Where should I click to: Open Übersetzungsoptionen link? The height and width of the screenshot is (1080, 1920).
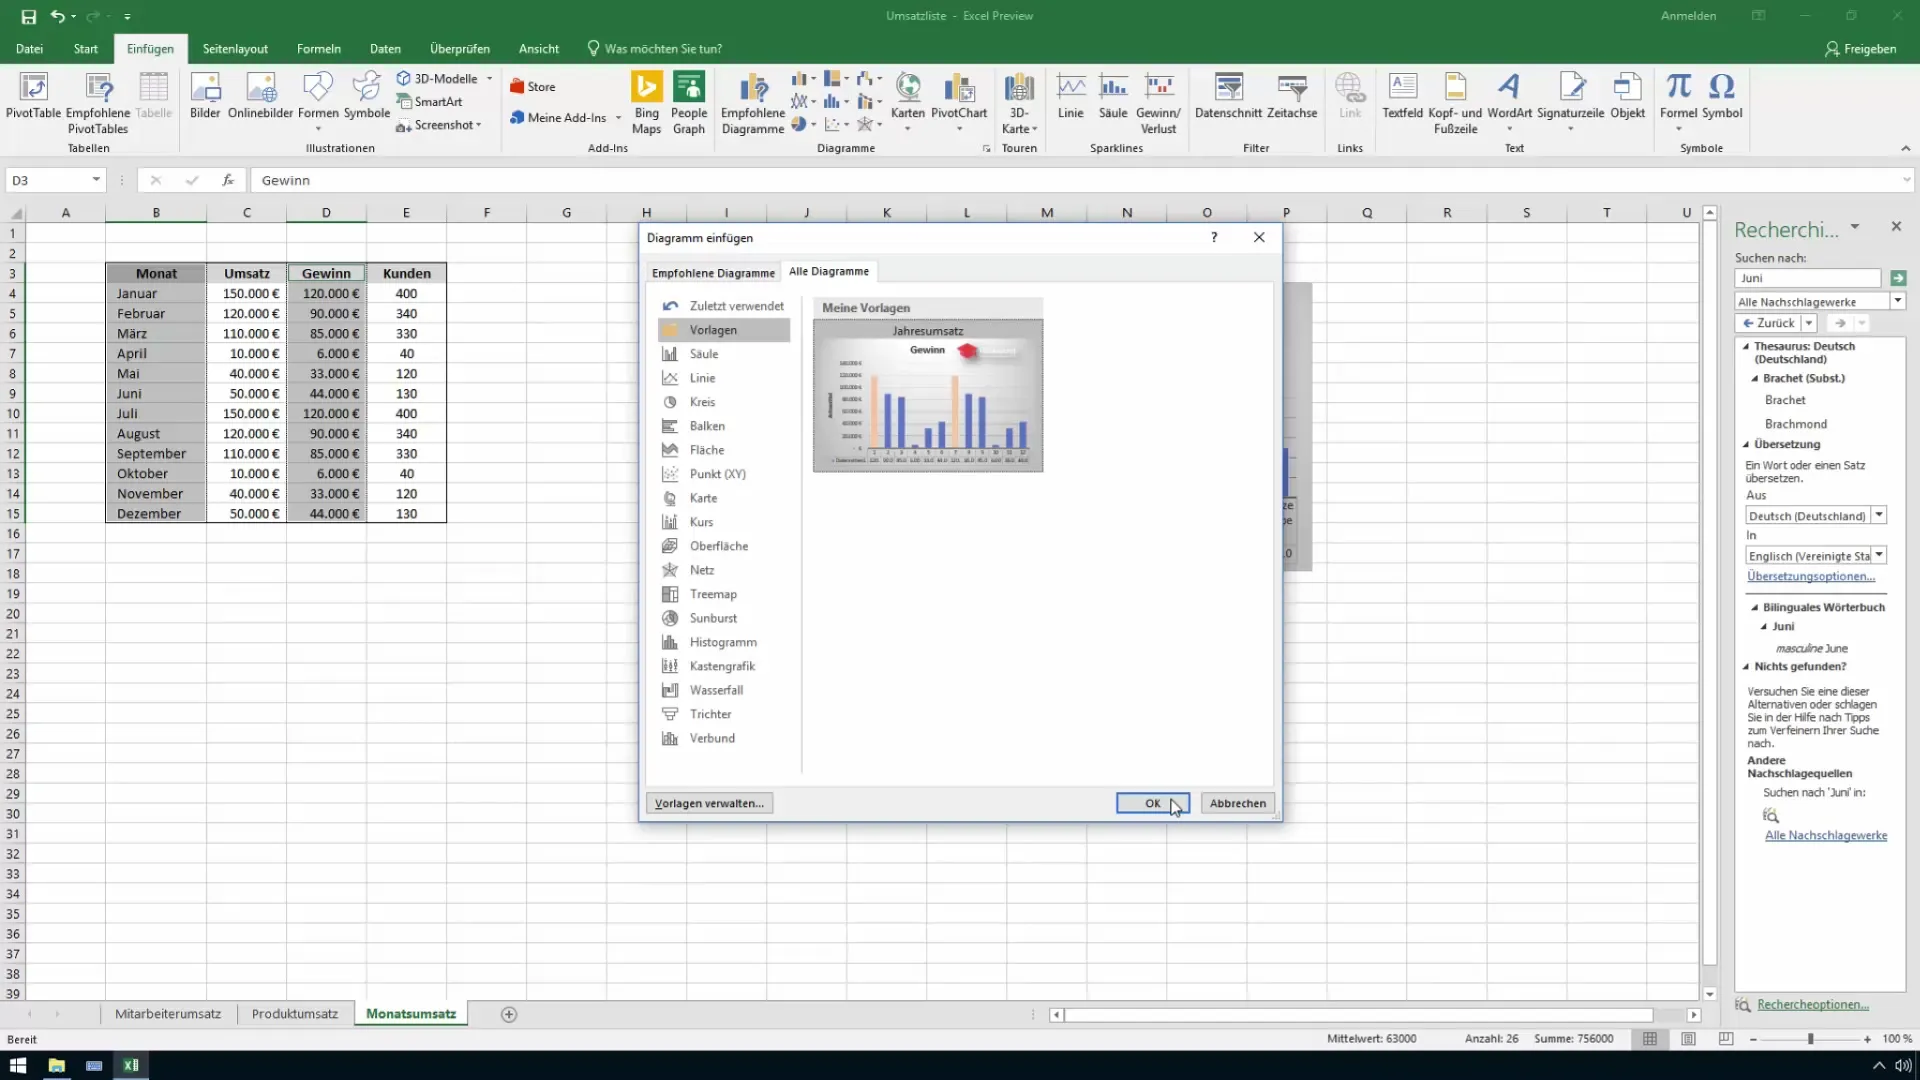coord(1810,576)
